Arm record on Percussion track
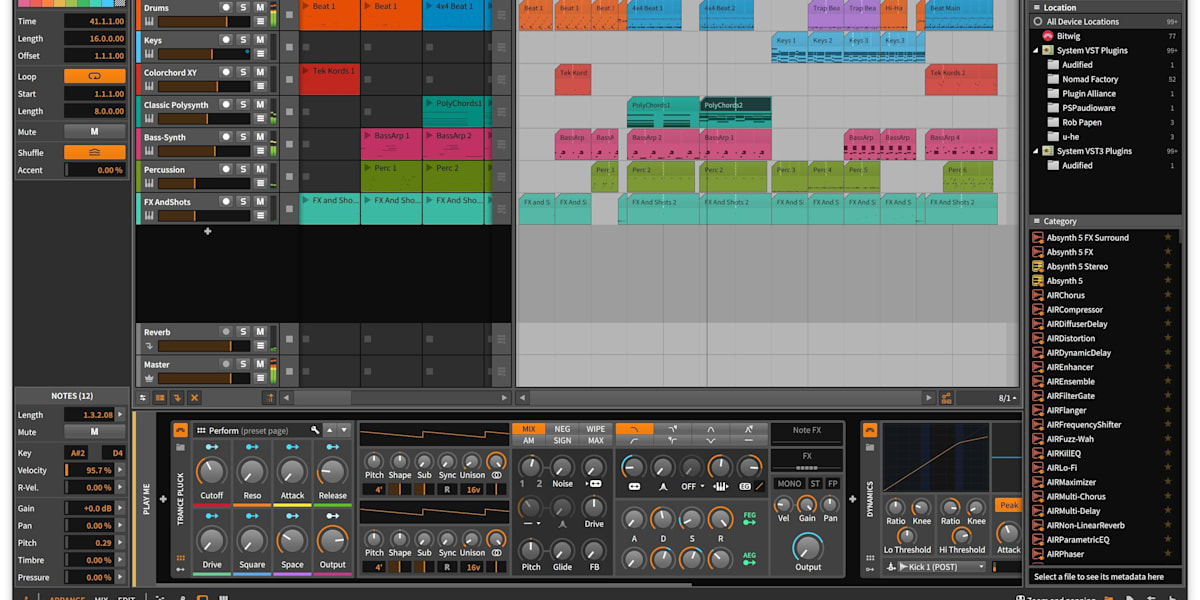This screenshot has width=1200, height=600. pyautogui.click(x=226, y=169)
